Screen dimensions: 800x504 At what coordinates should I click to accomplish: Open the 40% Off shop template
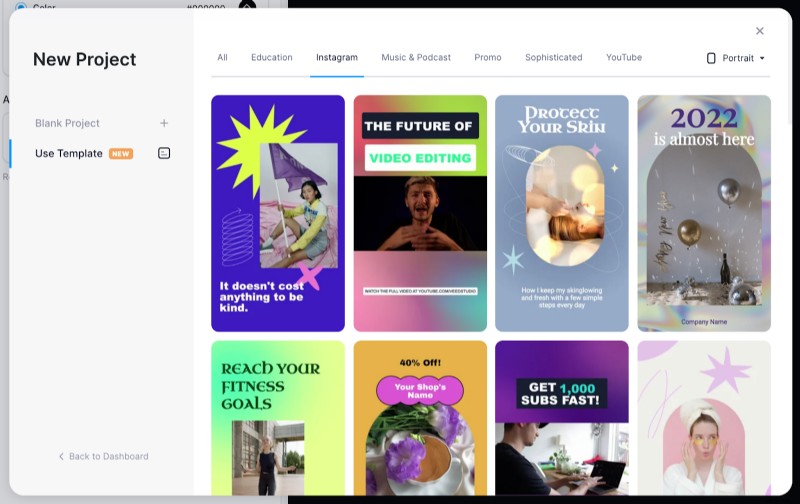coord(420,418)
